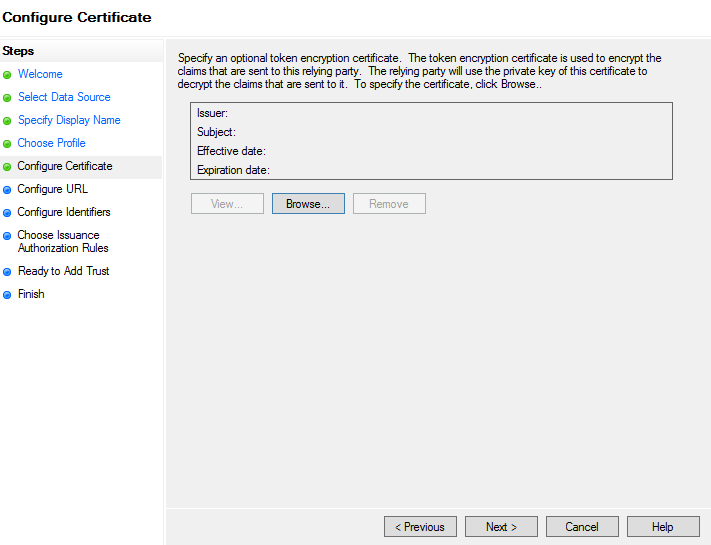
Task: Go back with the Previous button
Action: [420, 526]
